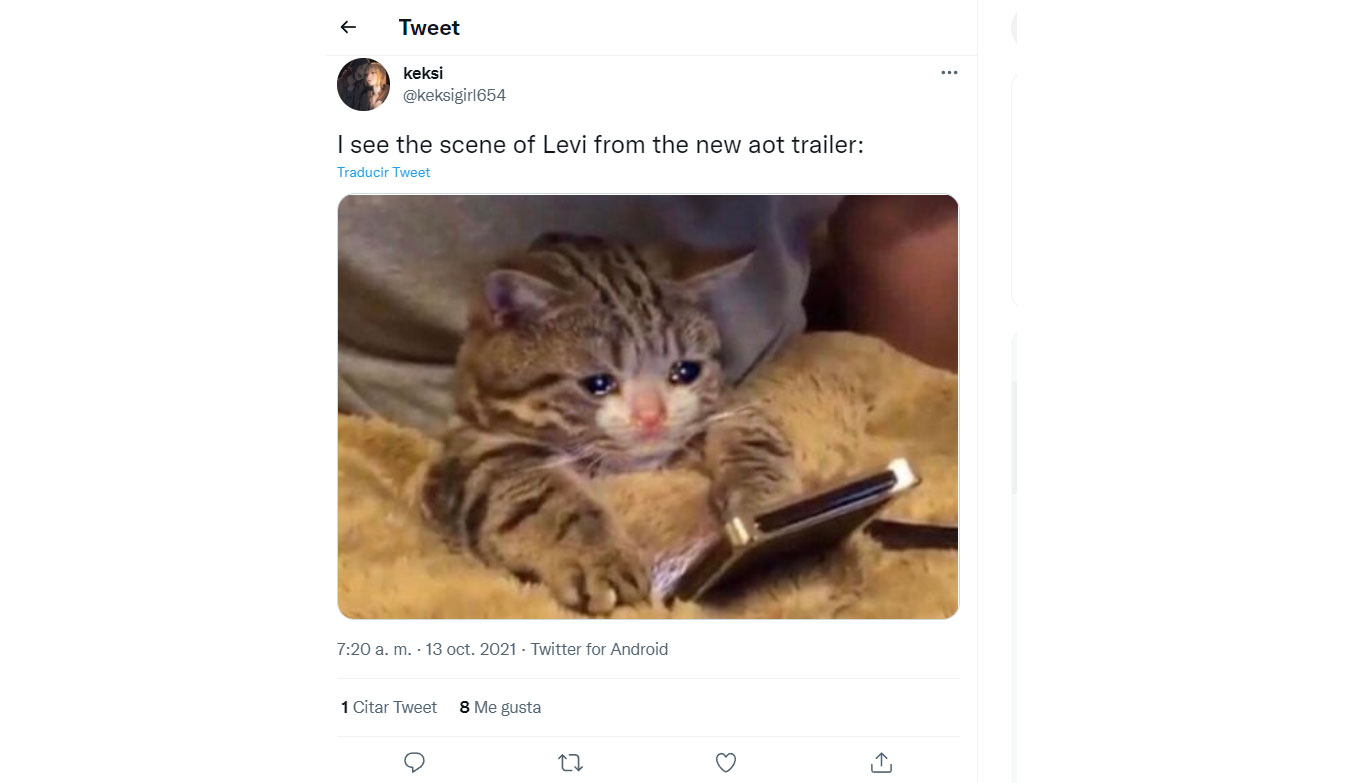Click the @keksigirl654 handle
This screenshot has height=783, width=1347.
point(454,96)
